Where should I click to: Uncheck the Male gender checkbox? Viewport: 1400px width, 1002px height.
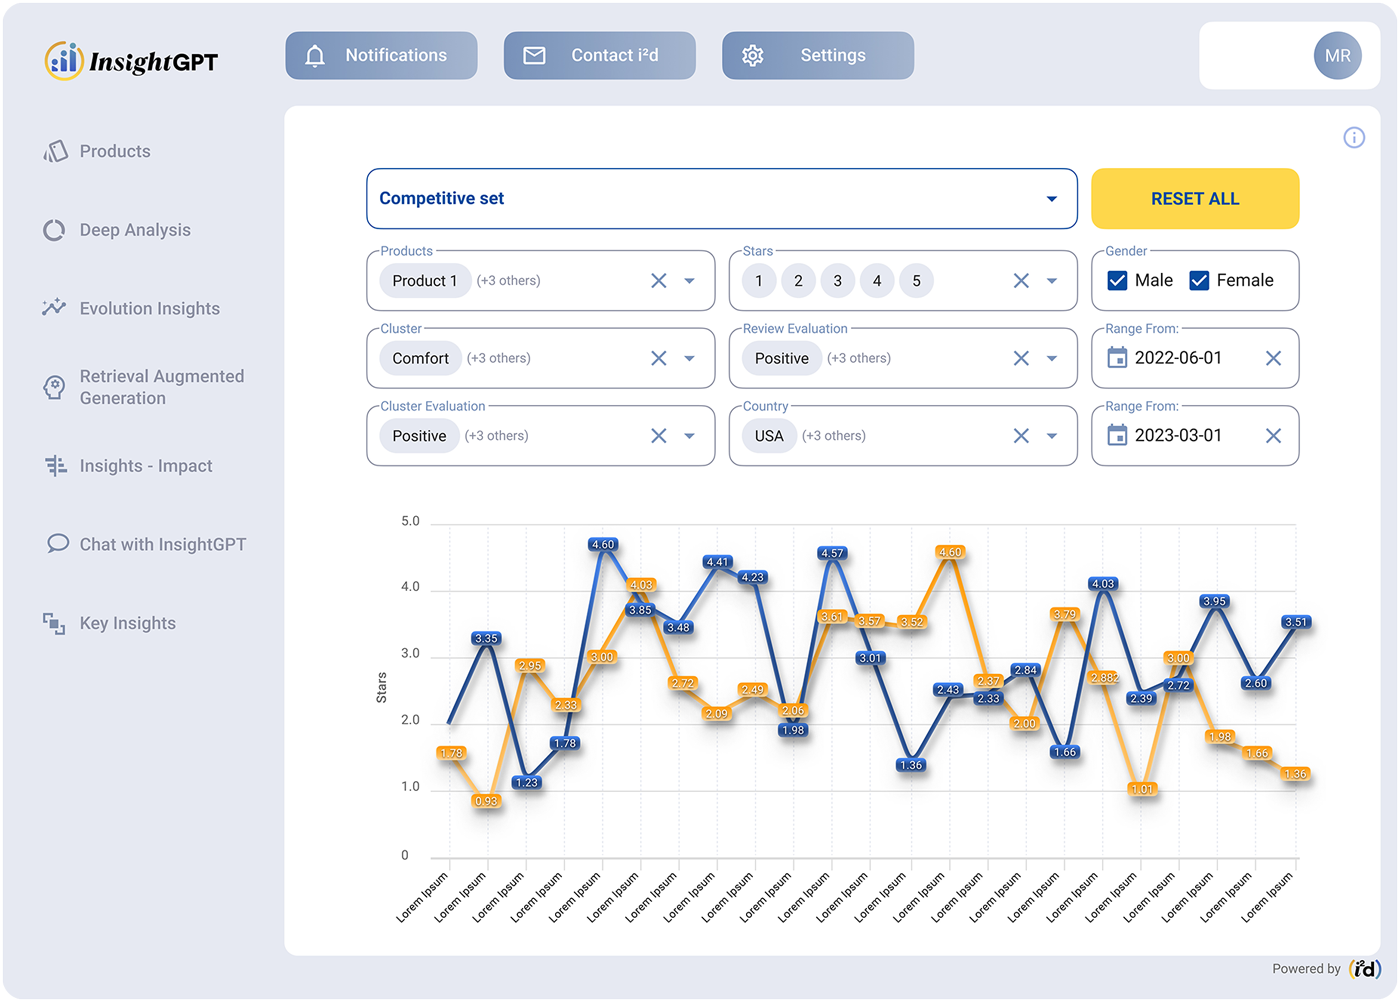pos(1118,281)
